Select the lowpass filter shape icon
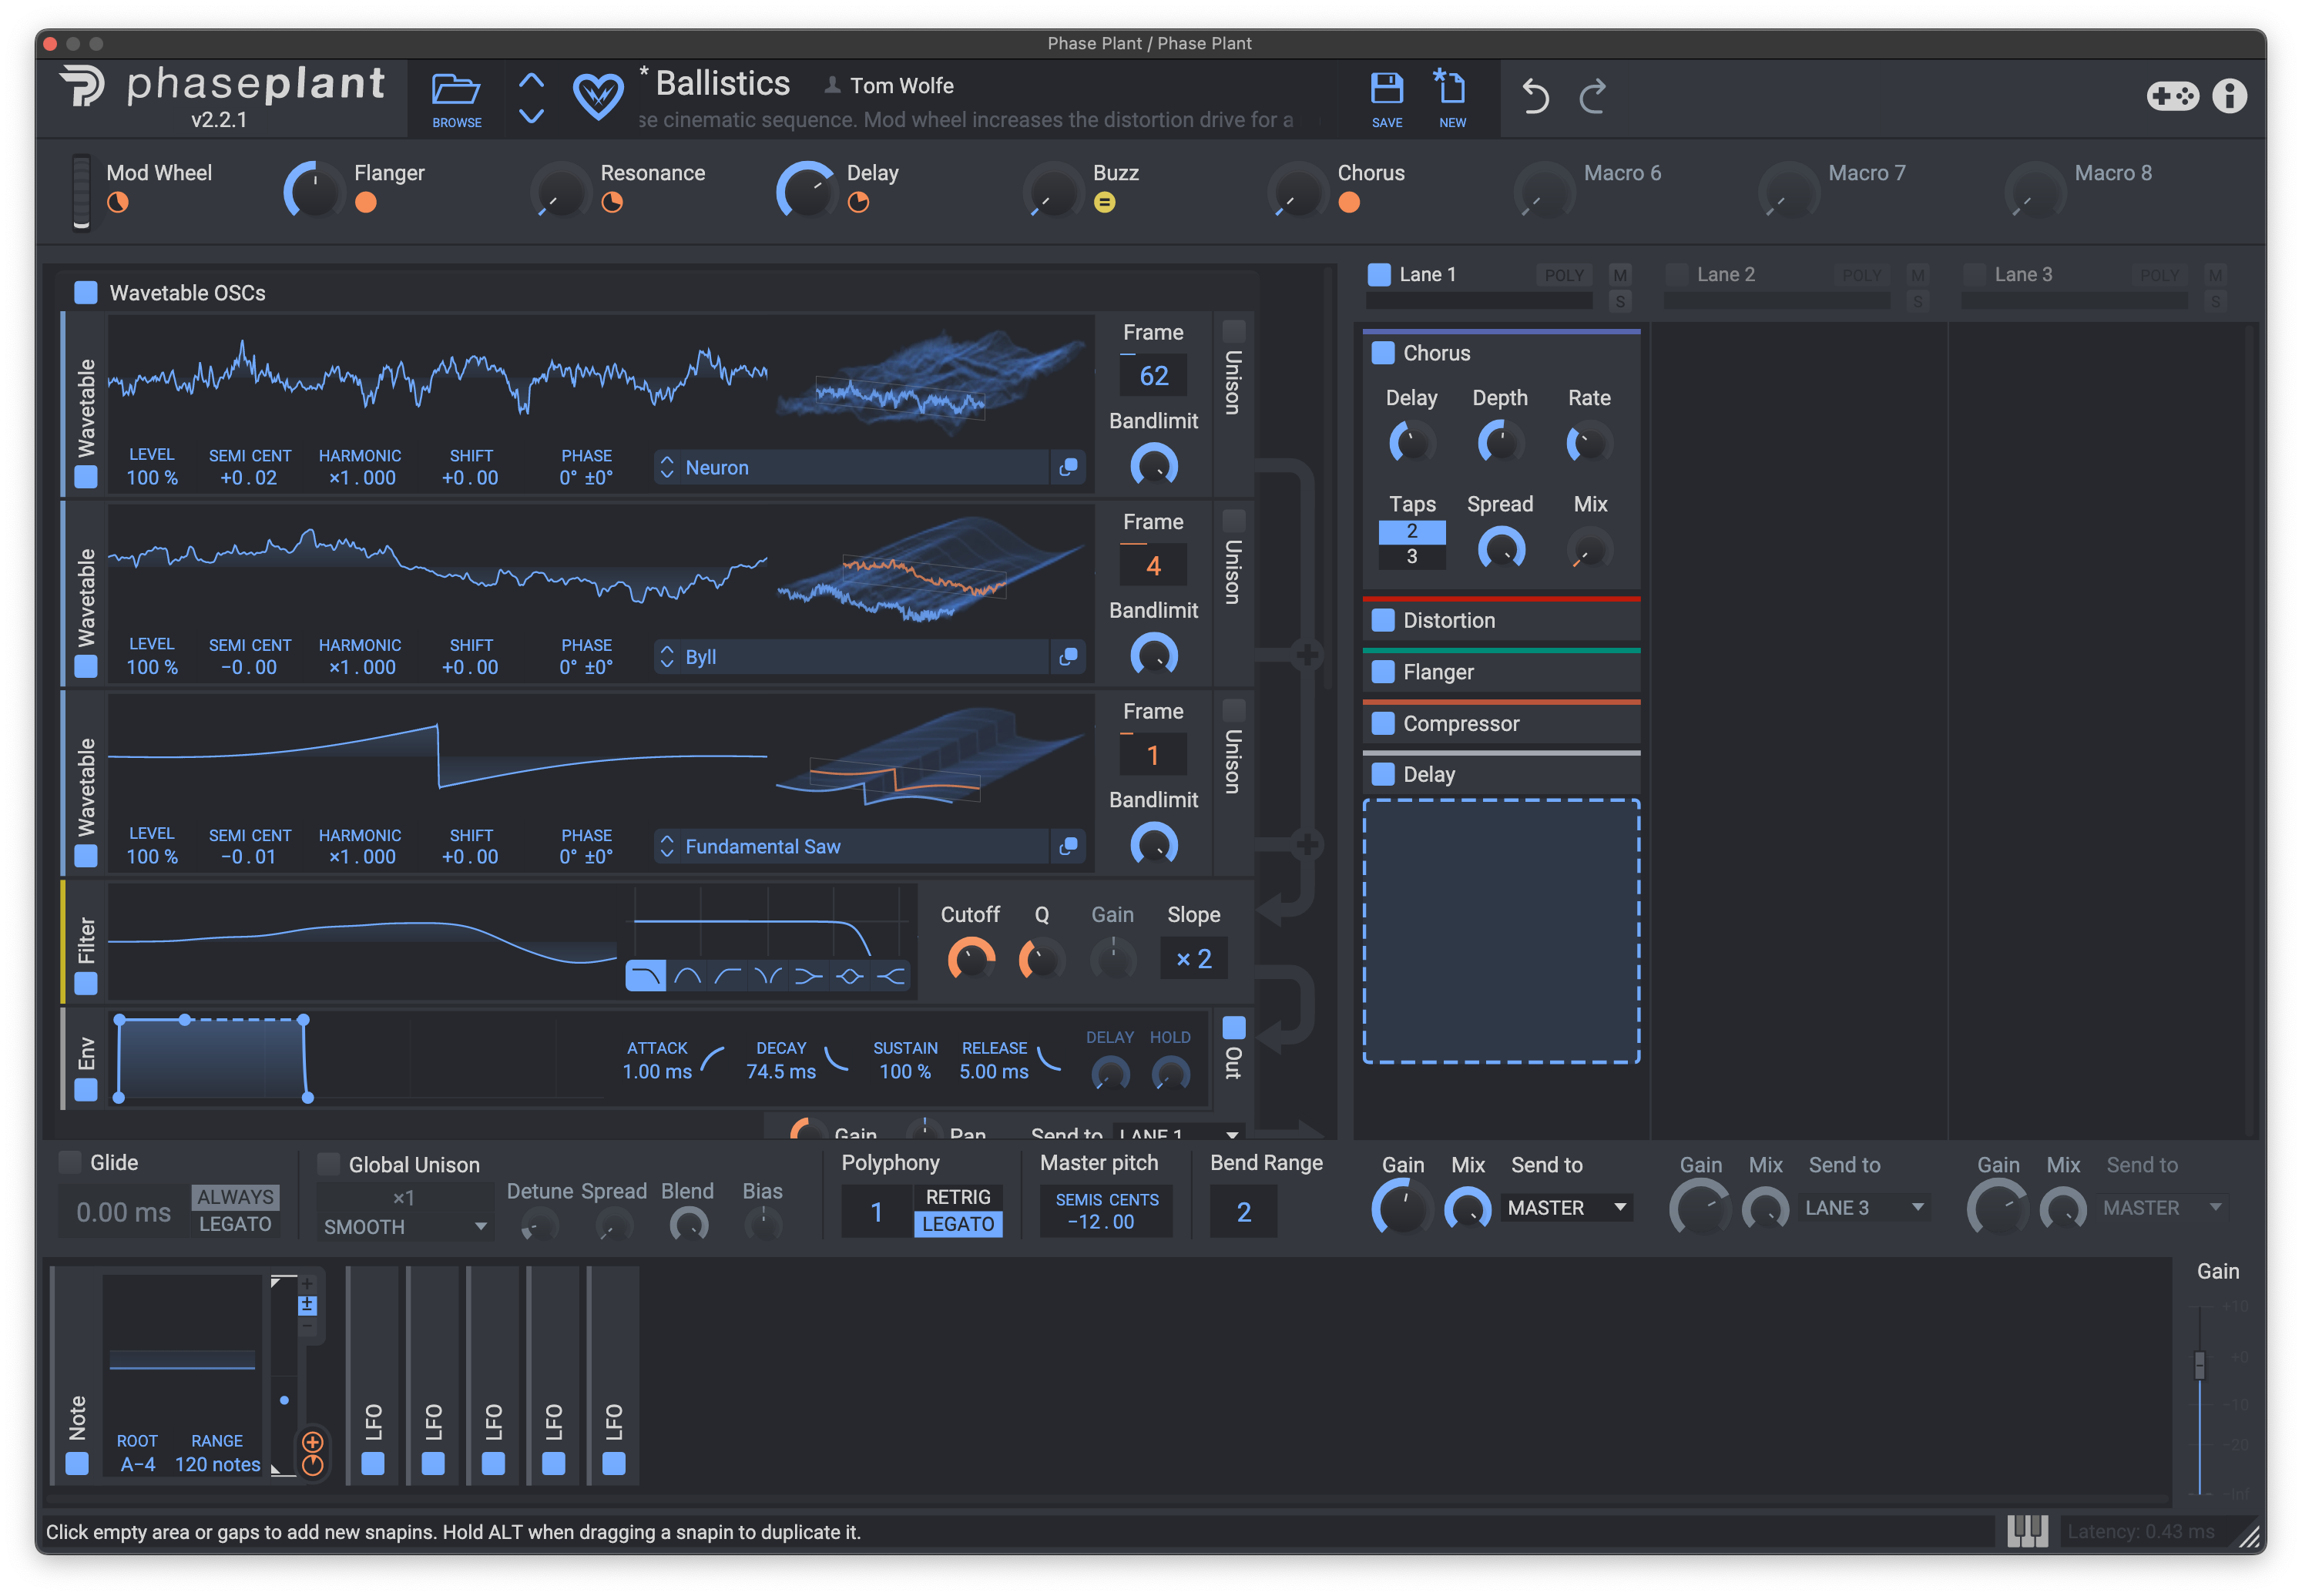The height and width of the screenshot is (1596, 2302). click(x=646, y=975)
